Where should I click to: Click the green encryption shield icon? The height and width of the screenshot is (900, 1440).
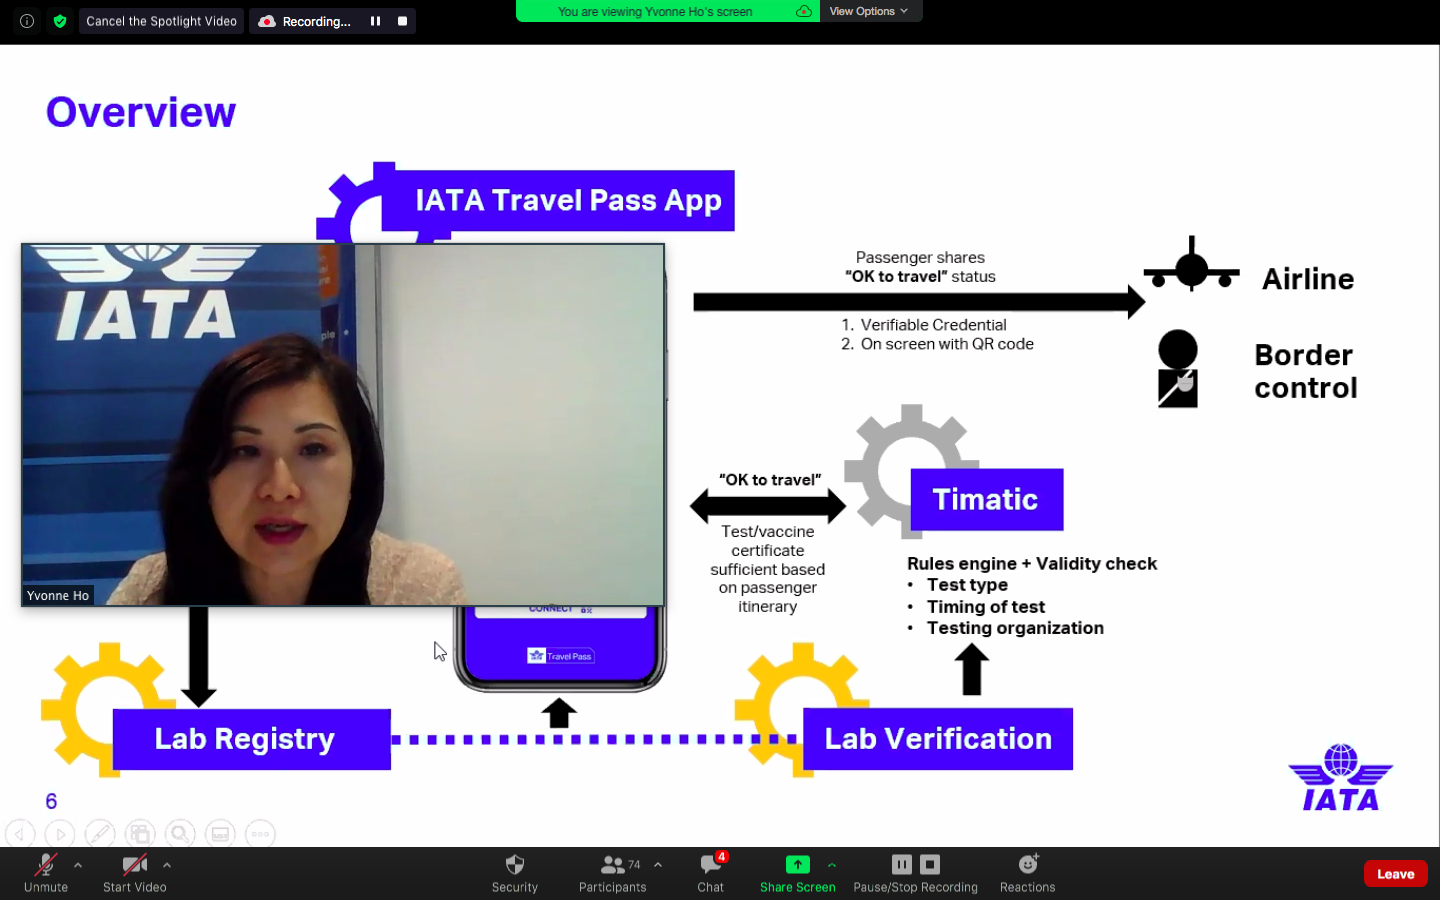pyautogui.click(x=60, y=21)
